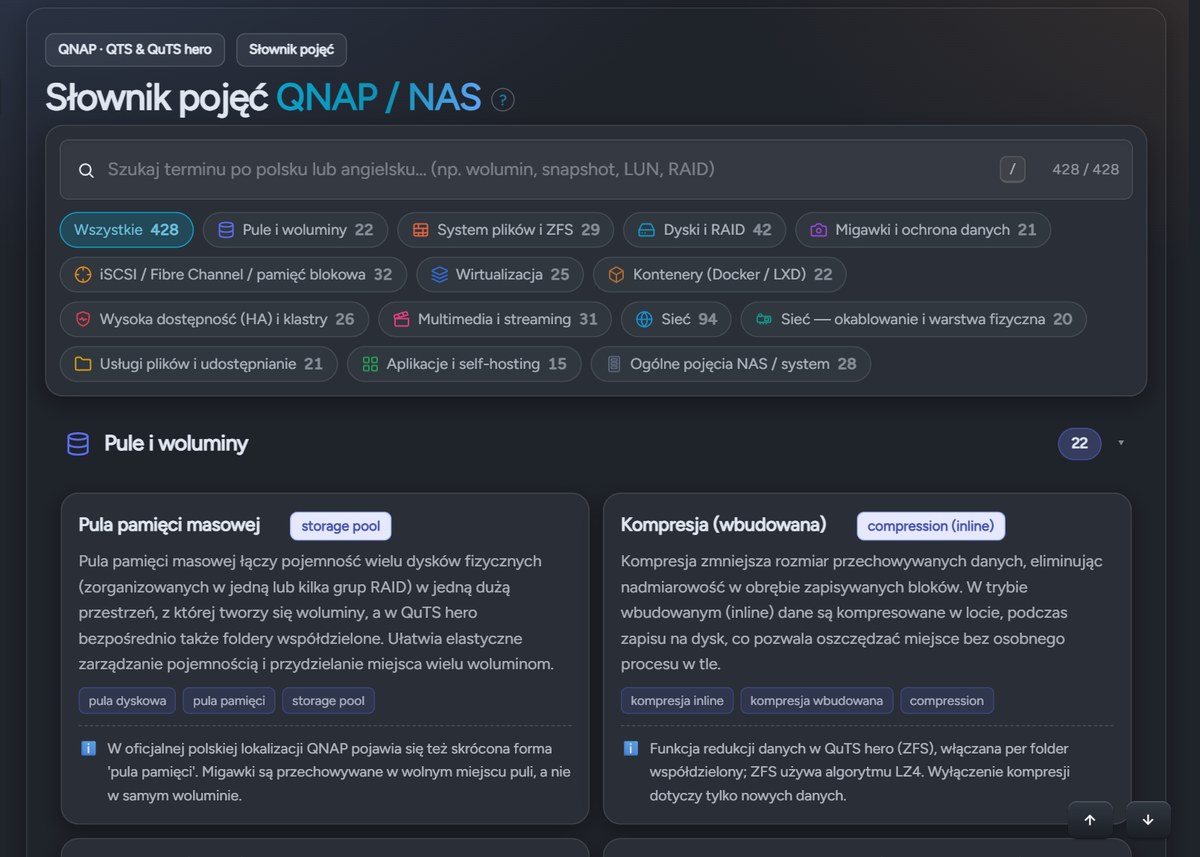Click the compression (inline) term badge
Viewport: 1200px width, 857px height.
click(x=932, y=526)
